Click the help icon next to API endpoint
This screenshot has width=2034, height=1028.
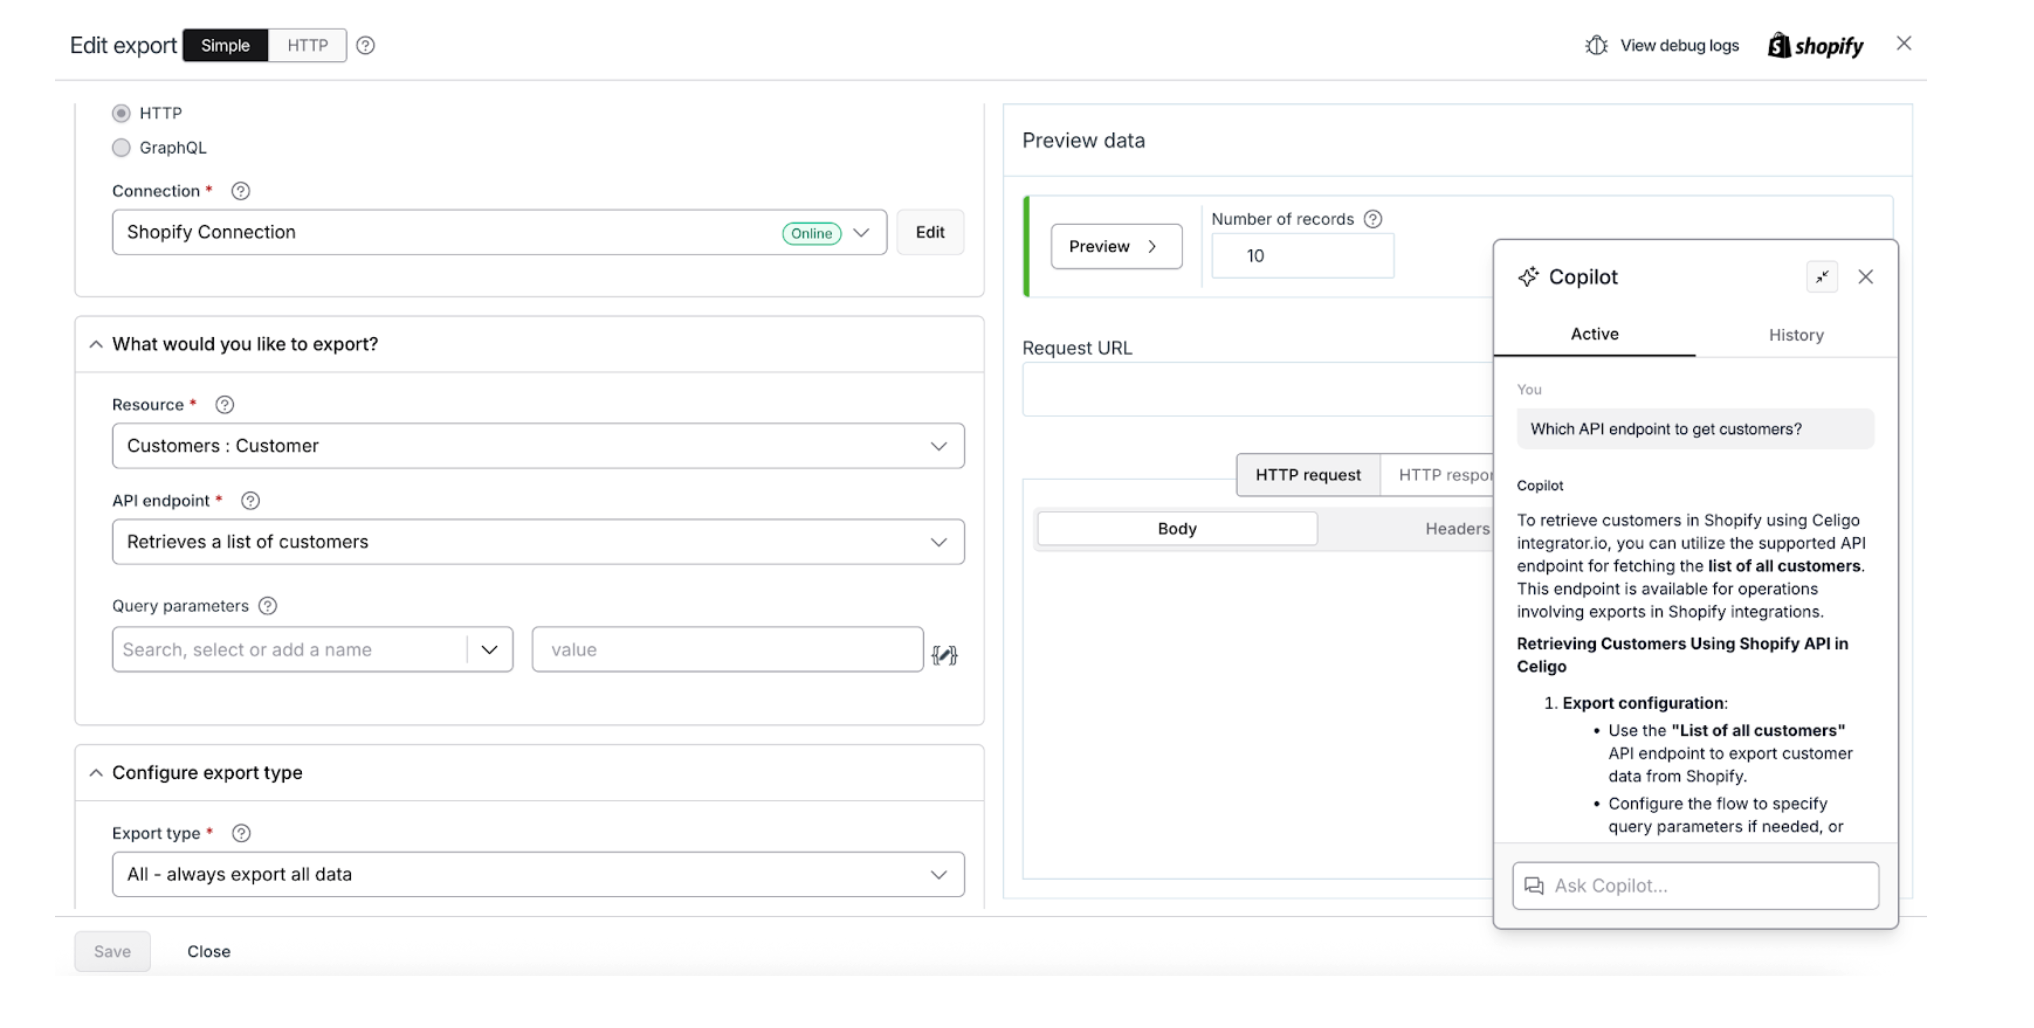[x=250, y=500]
